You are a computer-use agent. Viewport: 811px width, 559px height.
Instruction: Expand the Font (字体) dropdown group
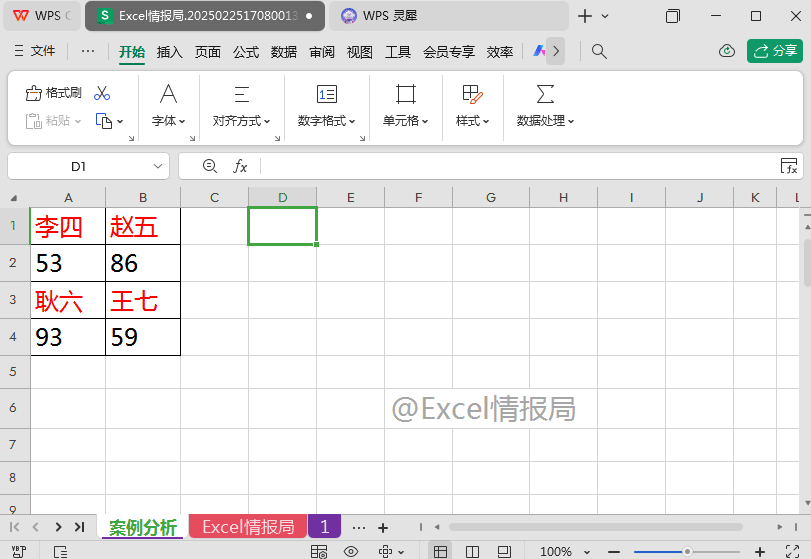click(169, 120)
